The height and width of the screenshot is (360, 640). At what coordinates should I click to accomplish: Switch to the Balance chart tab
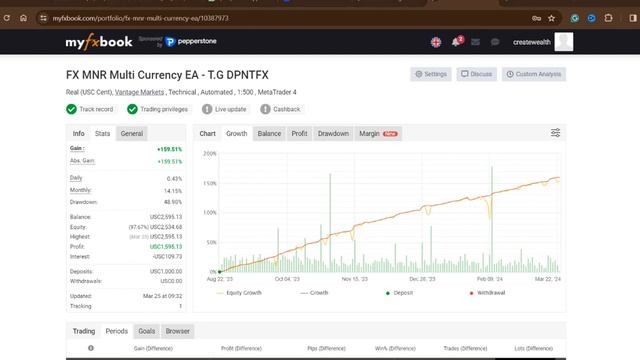click(269, 133)
